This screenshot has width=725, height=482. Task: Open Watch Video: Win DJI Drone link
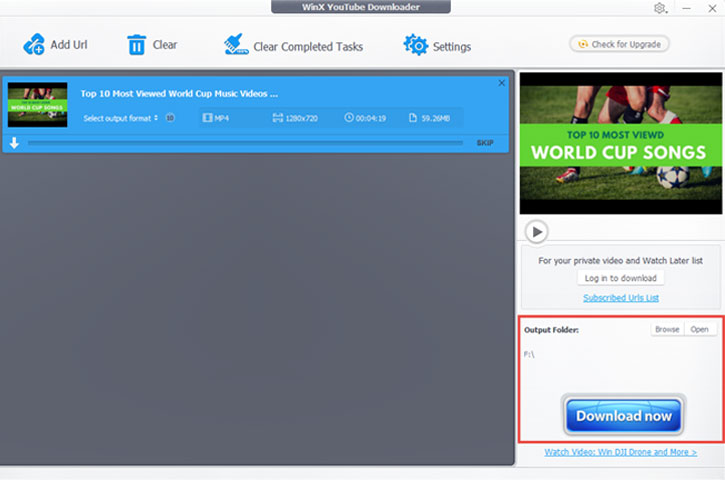pyautogui.click(x=621, y=452)
